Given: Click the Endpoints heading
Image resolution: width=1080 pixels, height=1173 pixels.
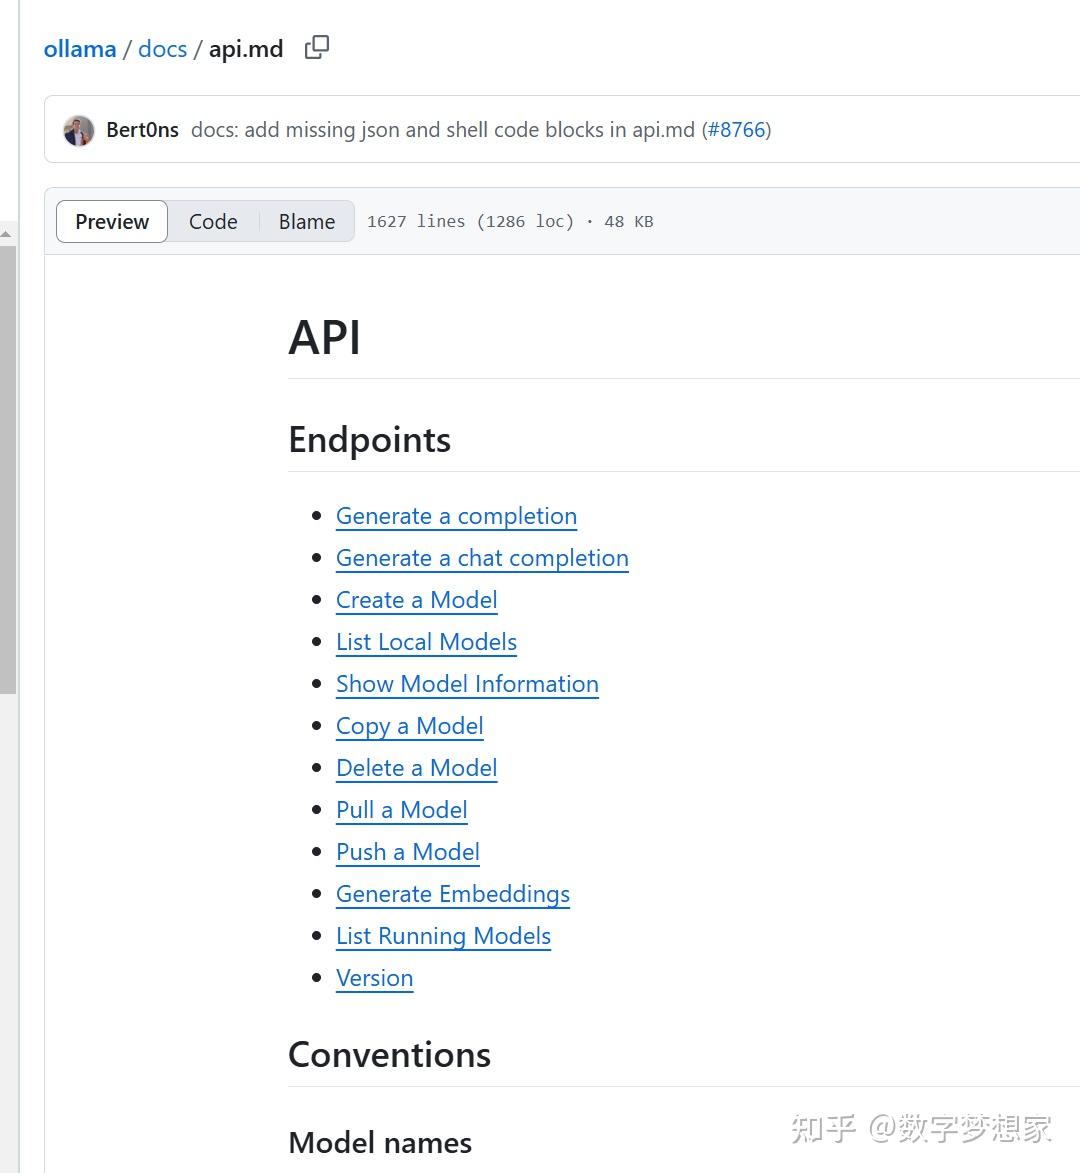Looking at the screenshot, I should [x=369, y=440].
